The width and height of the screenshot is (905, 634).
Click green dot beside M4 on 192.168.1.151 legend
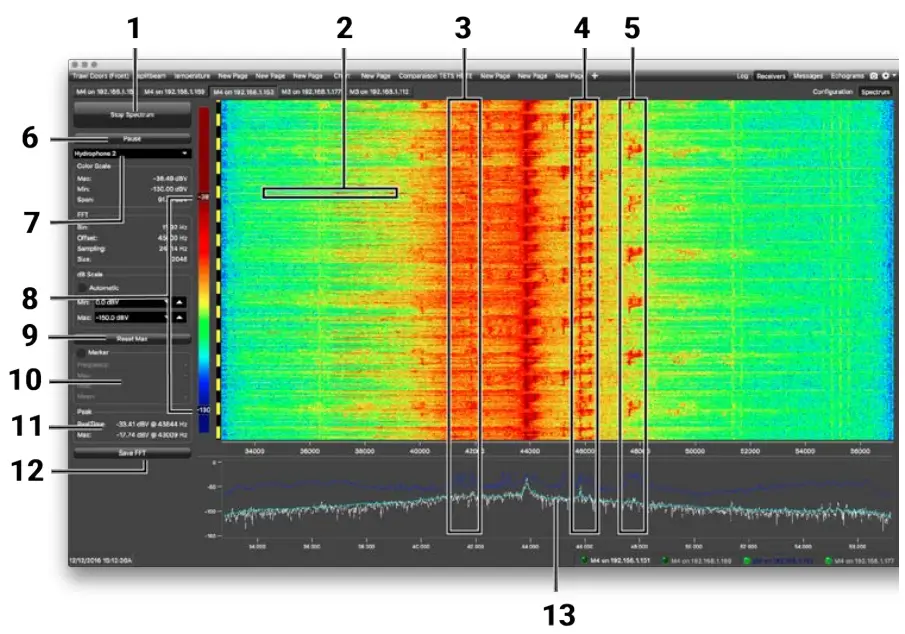pyautogui.click(x=584, y=560)
